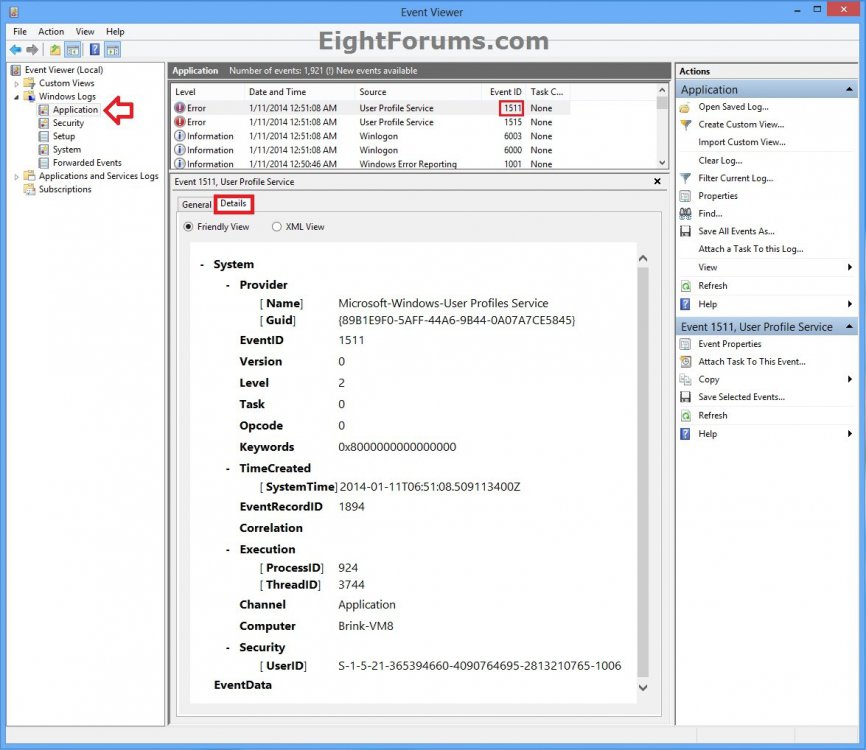Image resolution: width=866 pixels, height=750 pixels.
Task: Switch to the General tab
Action: click(196, 204)
